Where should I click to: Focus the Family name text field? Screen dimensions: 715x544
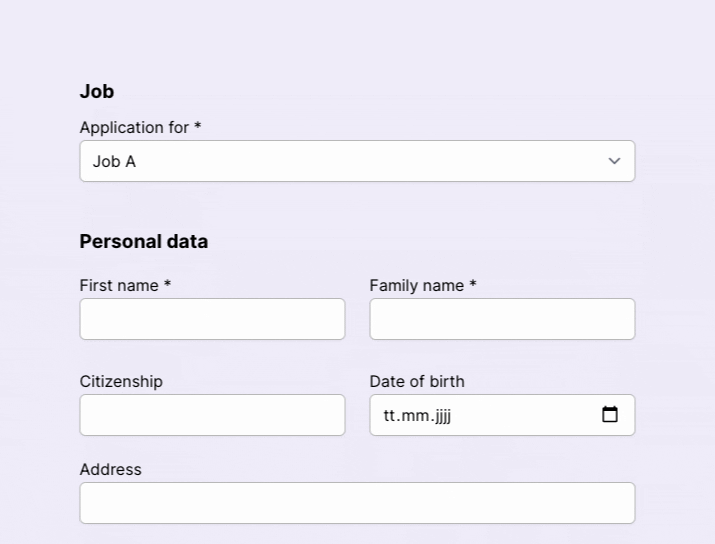click(502, 319)
